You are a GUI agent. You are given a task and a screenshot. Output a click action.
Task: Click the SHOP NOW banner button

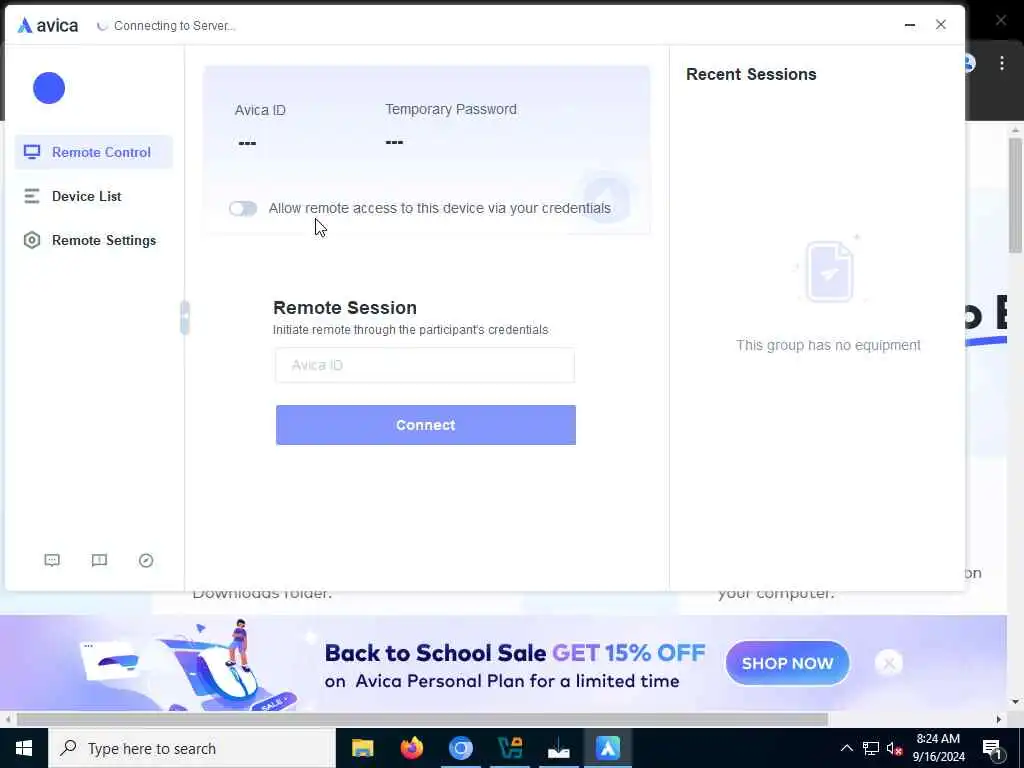tap(788, 664)
